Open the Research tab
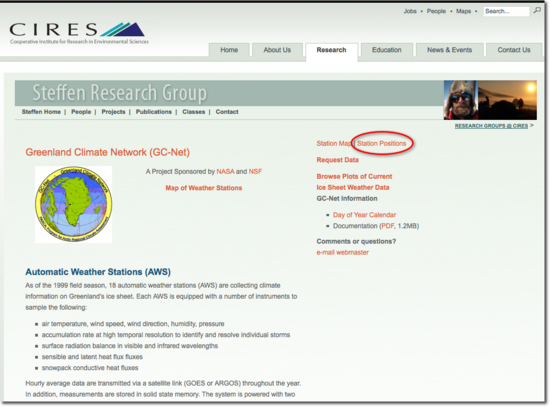The image size is (550, 407). pos(331,50)
